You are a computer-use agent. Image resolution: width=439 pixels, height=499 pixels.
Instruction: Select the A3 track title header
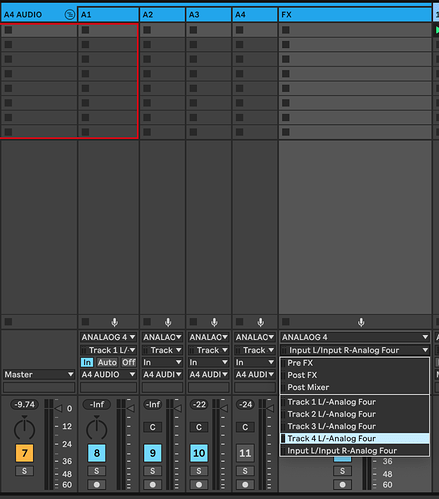(x=208, y=15)
